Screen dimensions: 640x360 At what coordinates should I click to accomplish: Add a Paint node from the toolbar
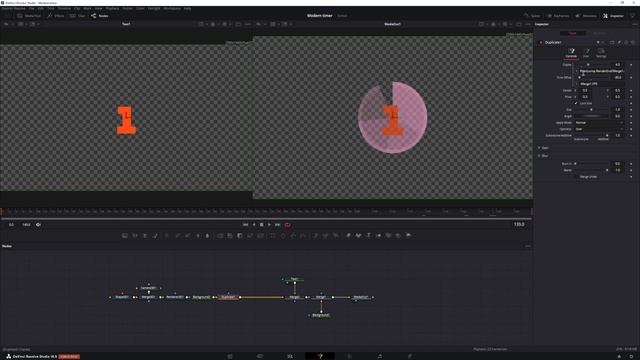click(x=155, y=236)
